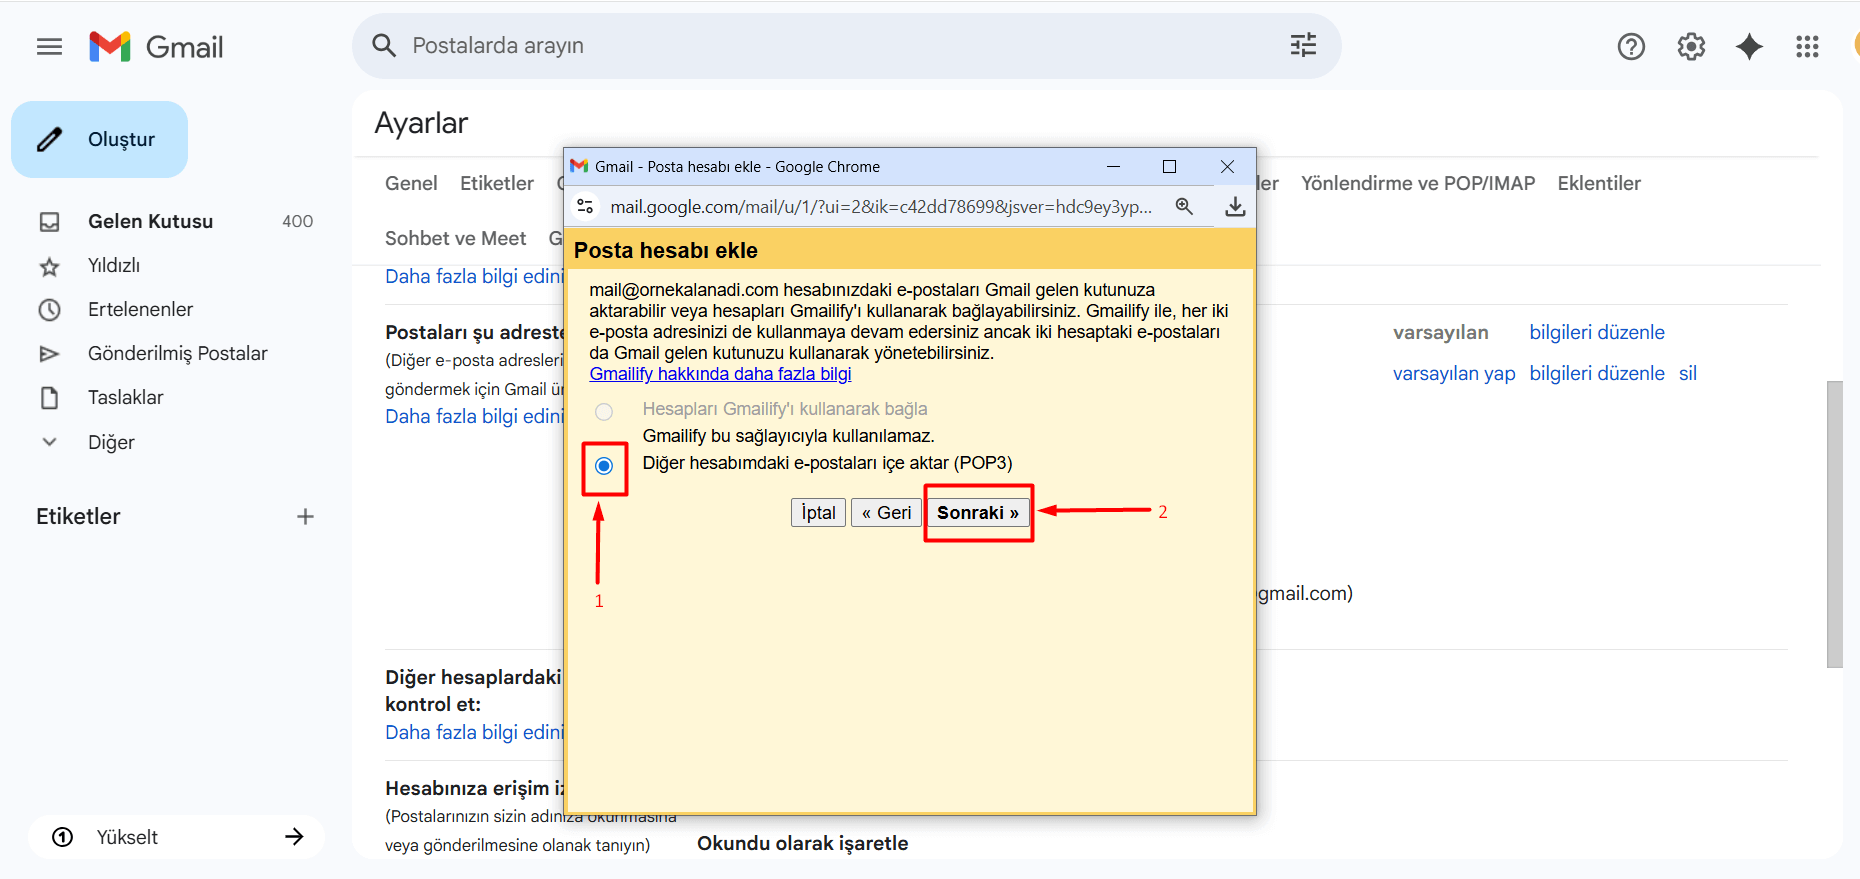
Task: Switch to the Etiketler settings tab
Action: [497, 183]
